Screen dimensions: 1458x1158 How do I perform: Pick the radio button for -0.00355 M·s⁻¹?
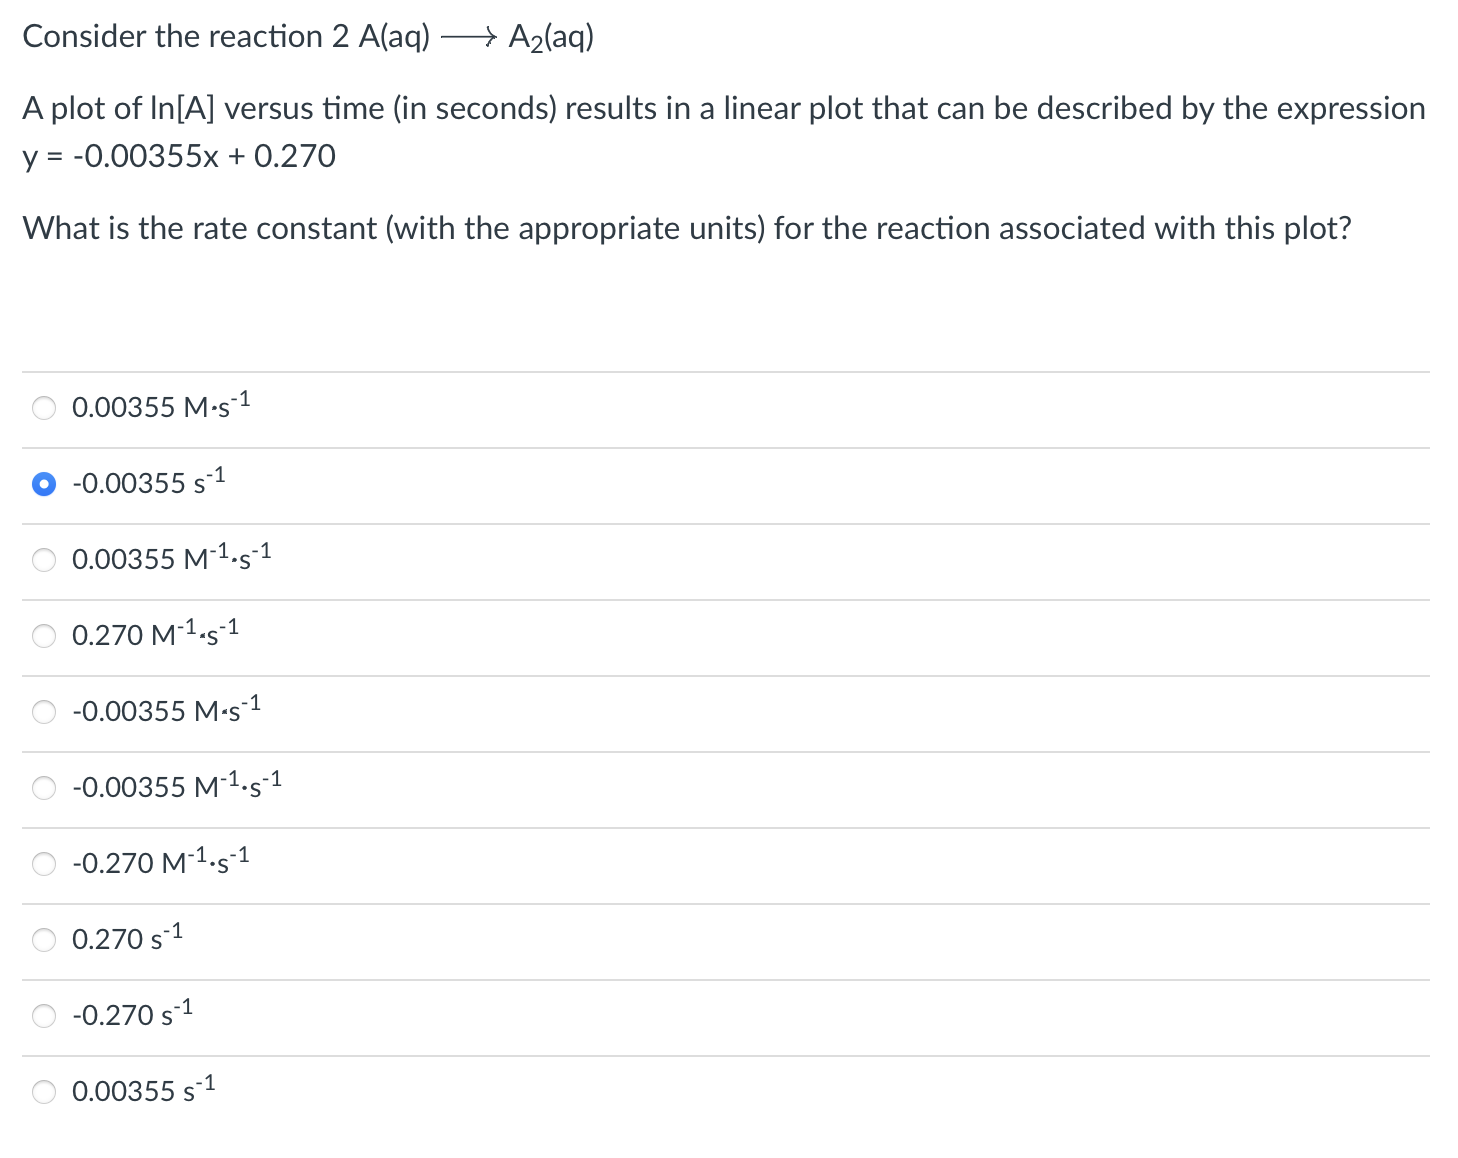coord(44,712)
